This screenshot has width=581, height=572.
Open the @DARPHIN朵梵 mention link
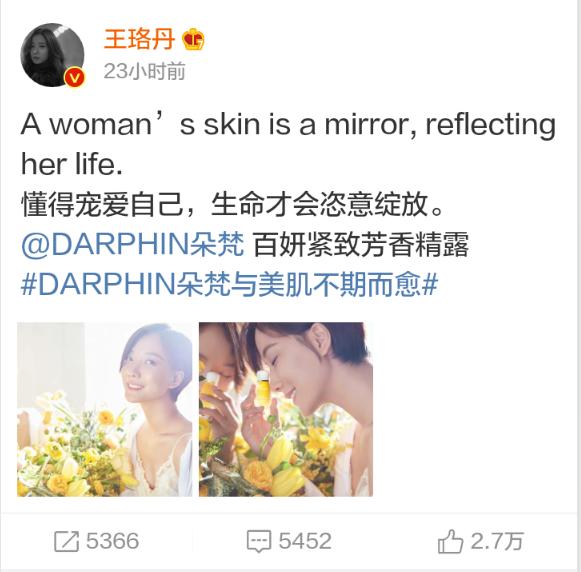click(133, 245)
